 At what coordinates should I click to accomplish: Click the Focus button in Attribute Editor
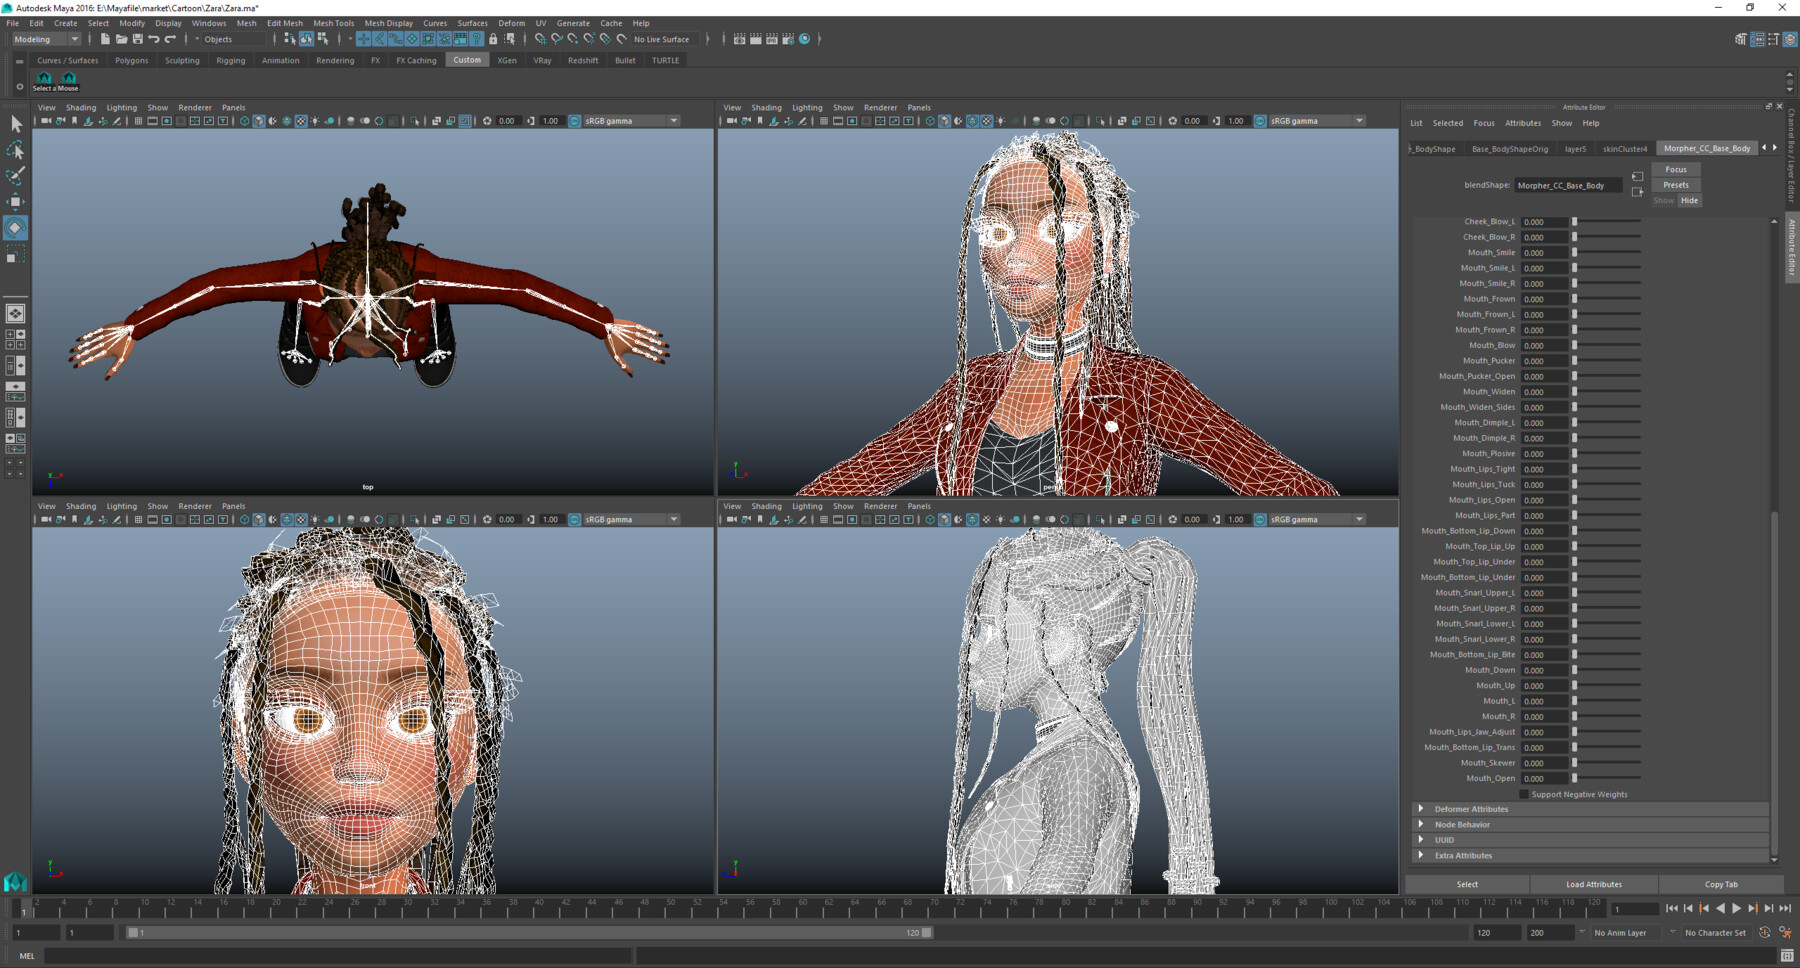1676,169
